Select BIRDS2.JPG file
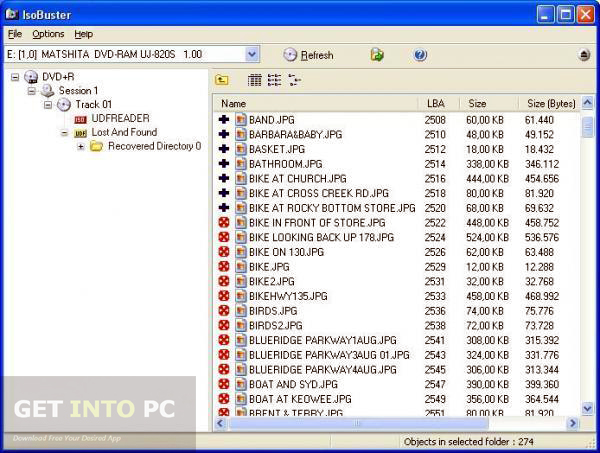The width and height of the screenshot is (600, 453). [x=276, y=326]
